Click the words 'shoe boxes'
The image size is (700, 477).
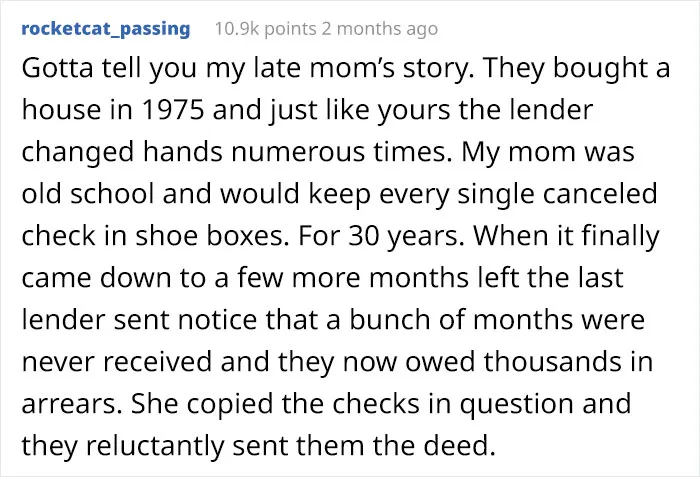tap(209, 236)
